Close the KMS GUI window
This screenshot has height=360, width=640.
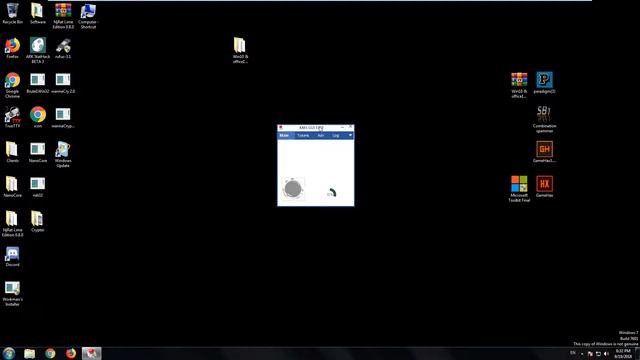pos(350,127)
